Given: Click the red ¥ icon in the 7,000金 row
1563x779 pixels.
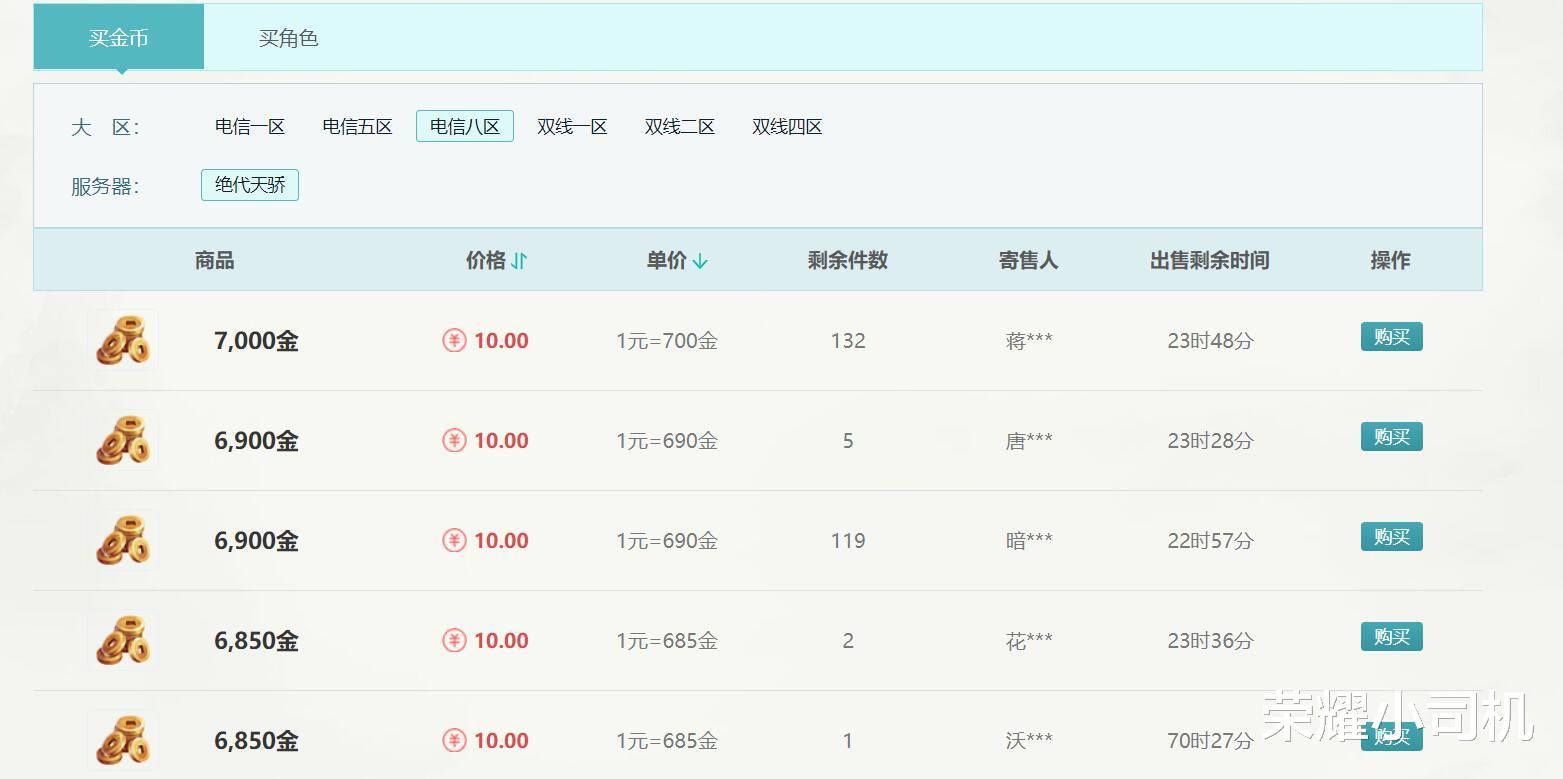Looking at the screenshot, I should [x=453, y=340].
